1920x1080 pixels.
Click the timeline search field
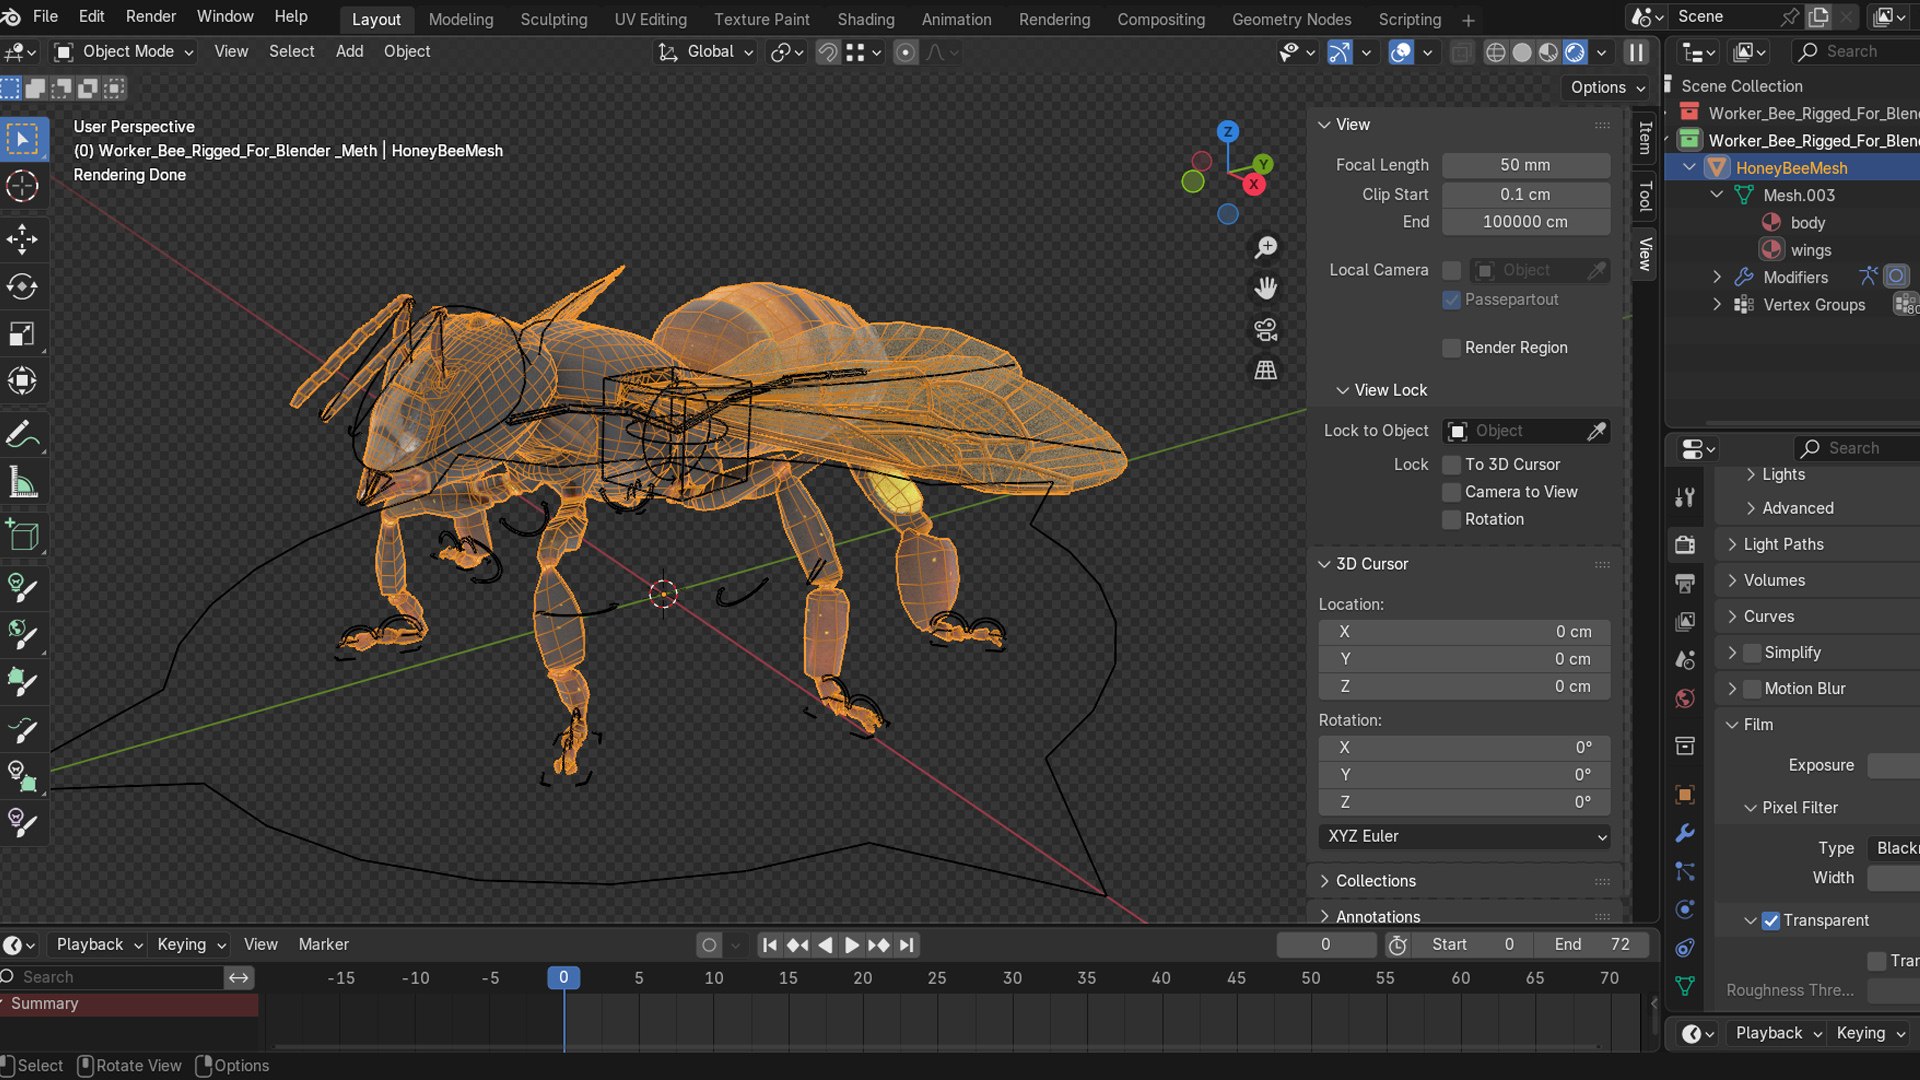click(112, 978)
